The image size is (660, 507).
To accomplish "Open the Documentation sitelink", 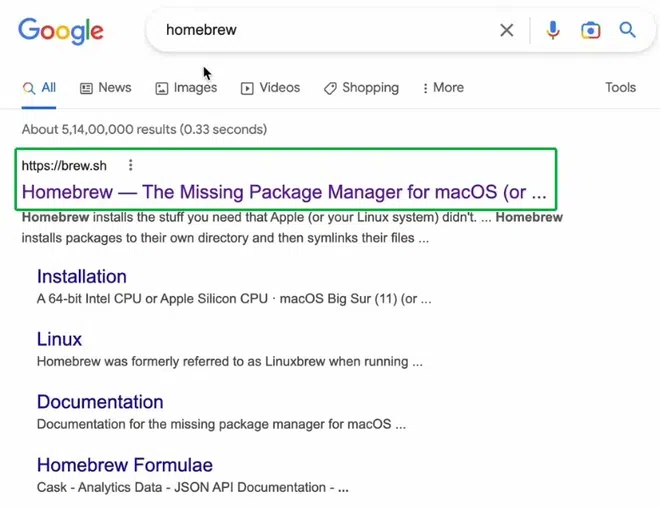I will pos(100,402).
